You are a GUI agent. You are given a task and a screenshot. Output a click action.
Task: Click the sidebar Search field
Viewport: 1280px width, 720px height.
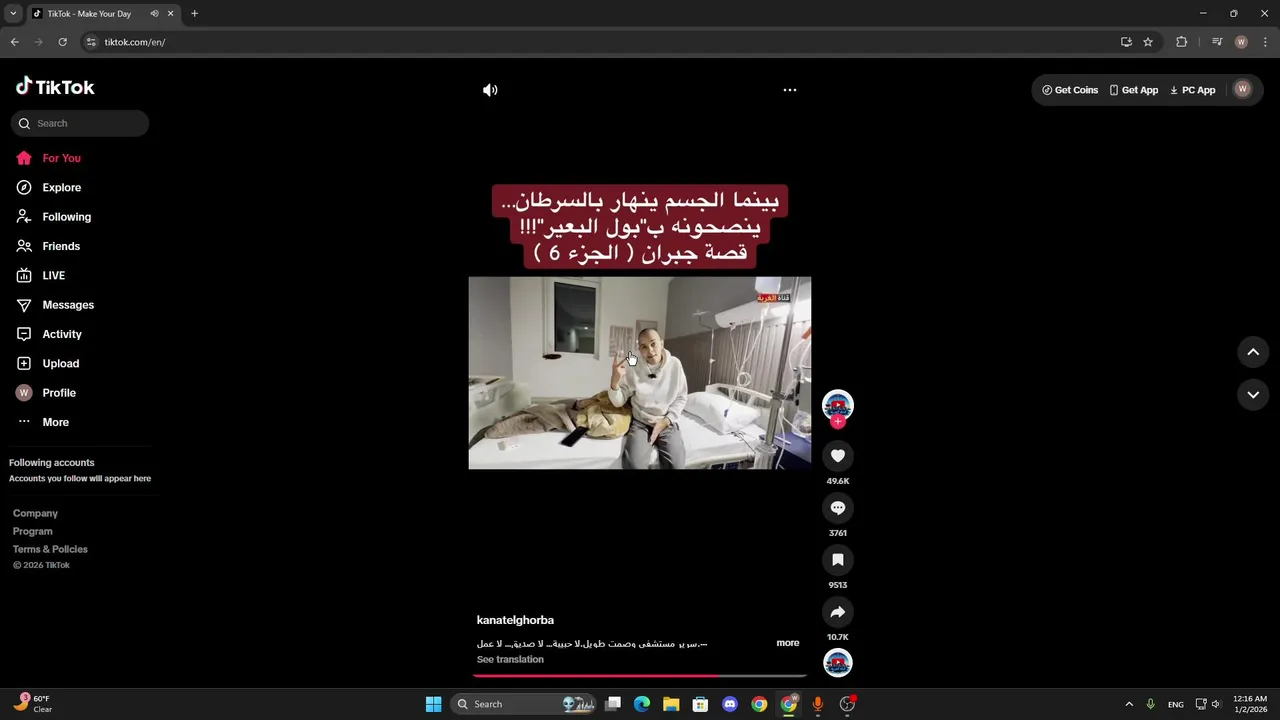tap(80, 123)
